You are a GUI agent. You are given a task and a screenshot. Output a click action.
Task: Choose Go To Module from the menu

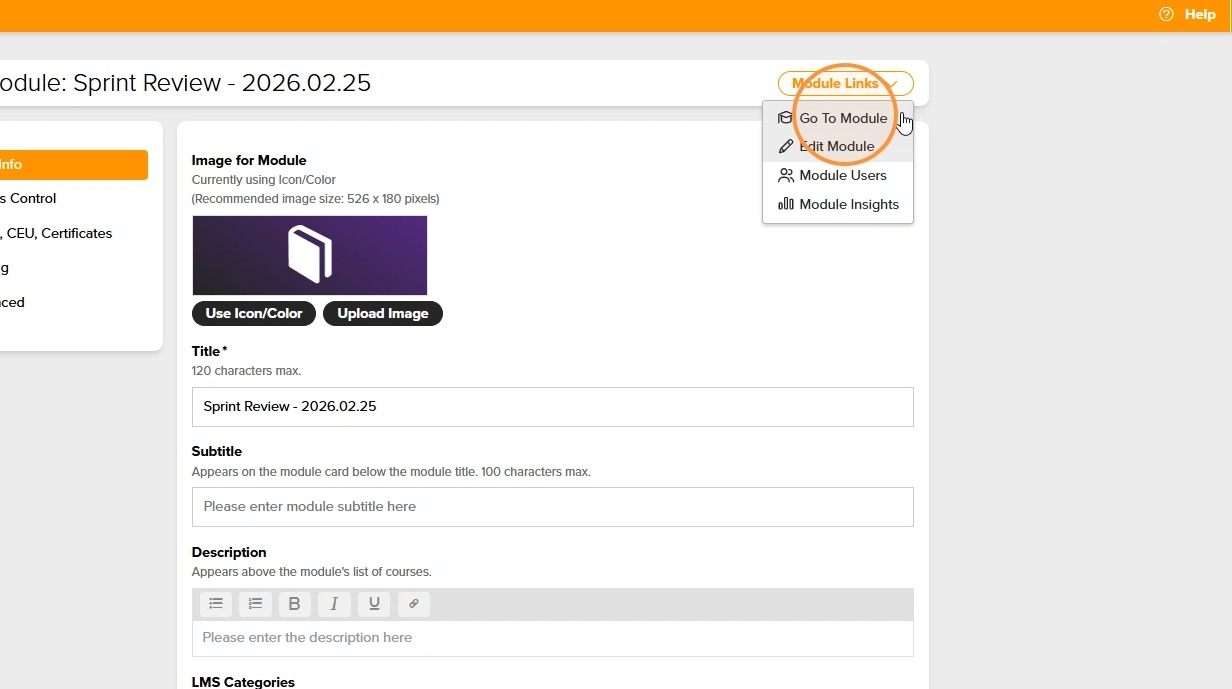[x=838, y=118]
